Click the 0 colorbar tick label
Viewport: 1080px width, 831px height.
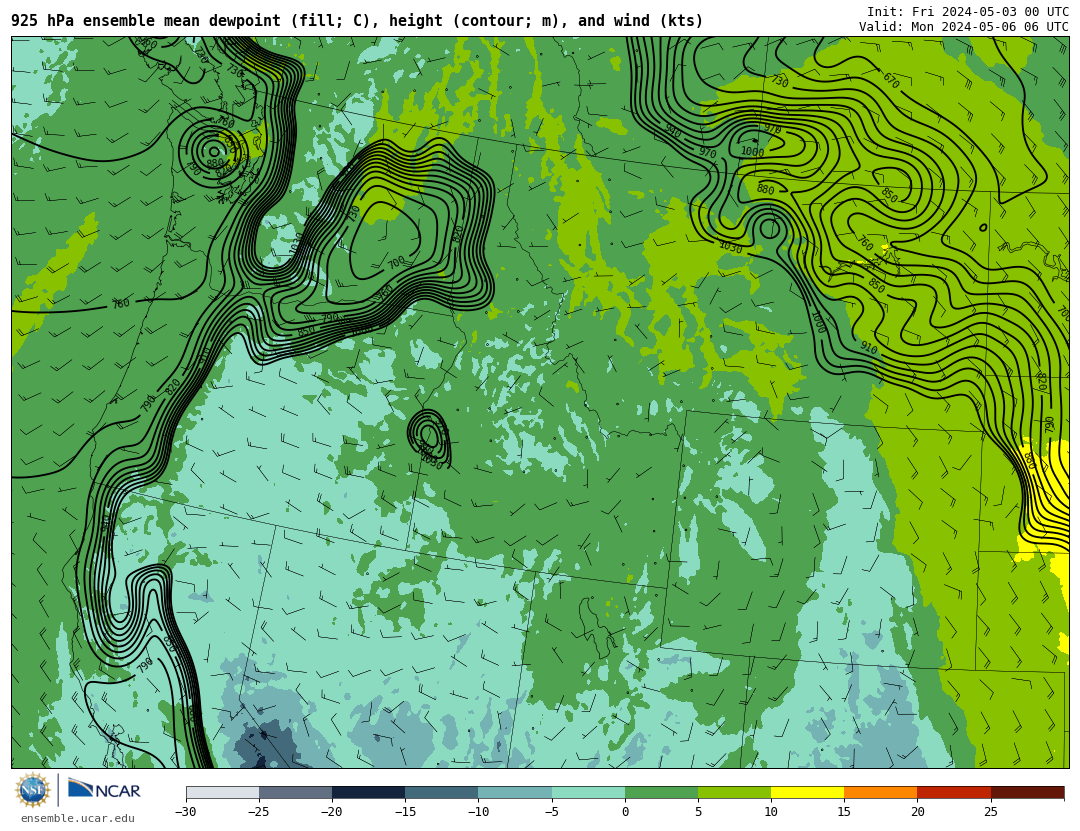point(625,812)
